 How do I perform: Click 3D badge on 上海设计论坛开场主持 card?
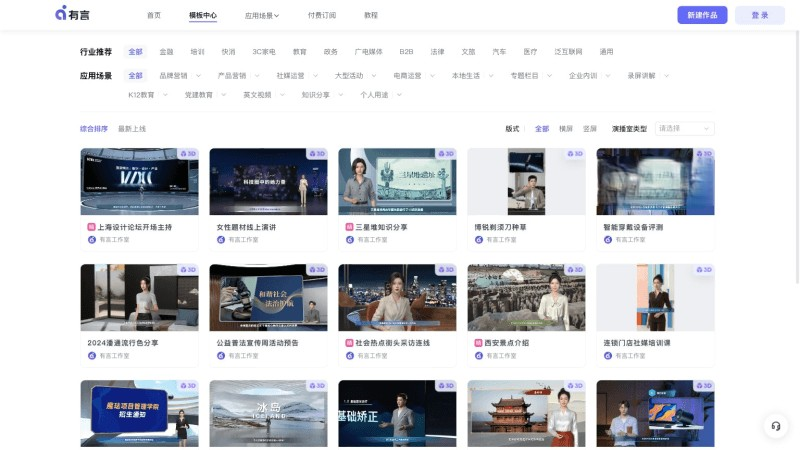tap(188, 154)
